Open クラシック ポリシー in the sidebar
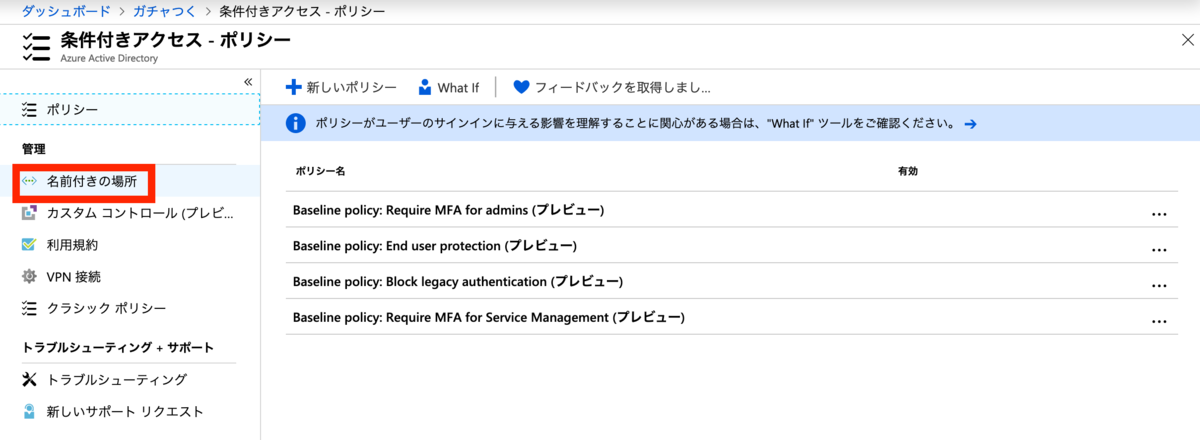Image resolution: width=1200 pixels, height=440 pixels. coord(130,308)
